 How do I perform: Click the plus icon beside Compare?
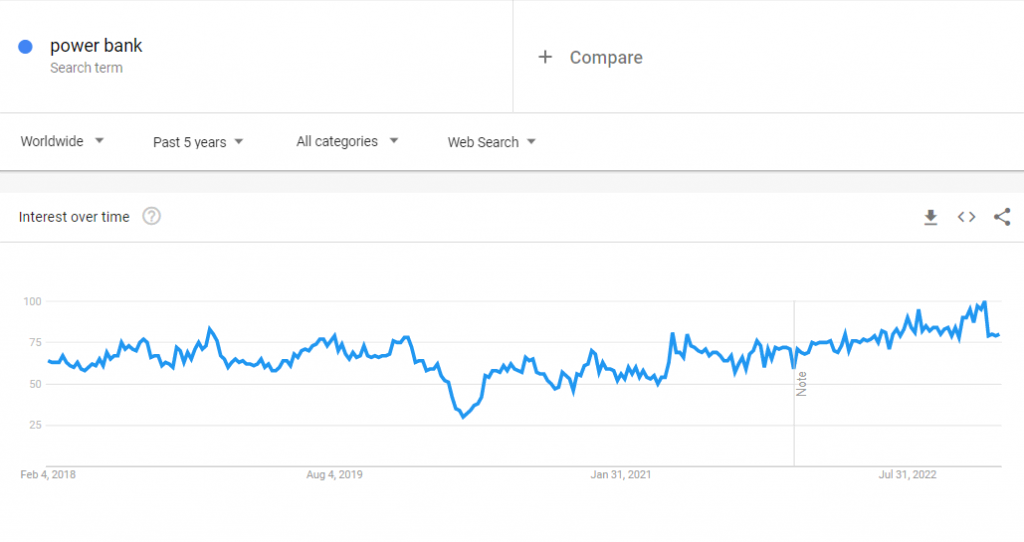(545, 57)
